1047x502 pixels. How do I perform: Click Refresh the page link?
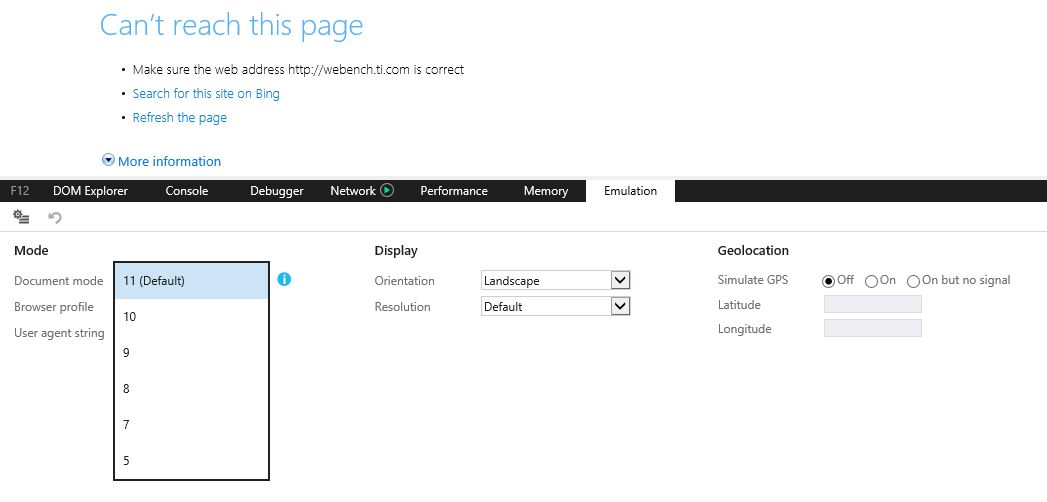[180, 118]
